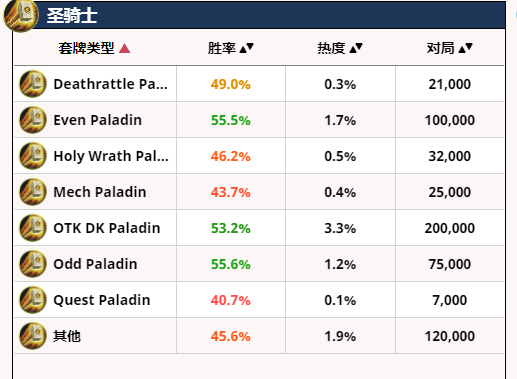Viewport: 517px width, 379px height.
Task: Click the 圣骑士 header title
Action: 72,16
